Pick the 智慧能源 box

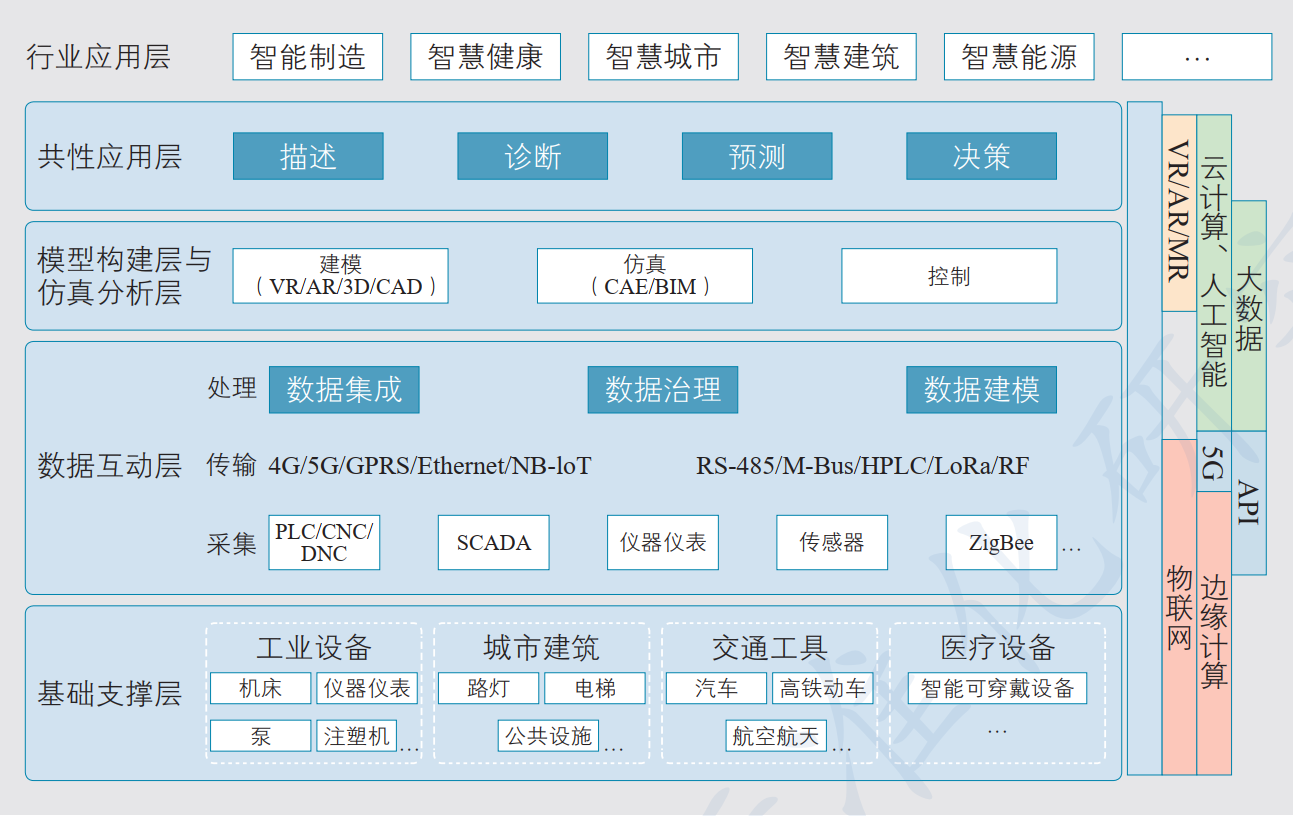tap(1019, 57)
